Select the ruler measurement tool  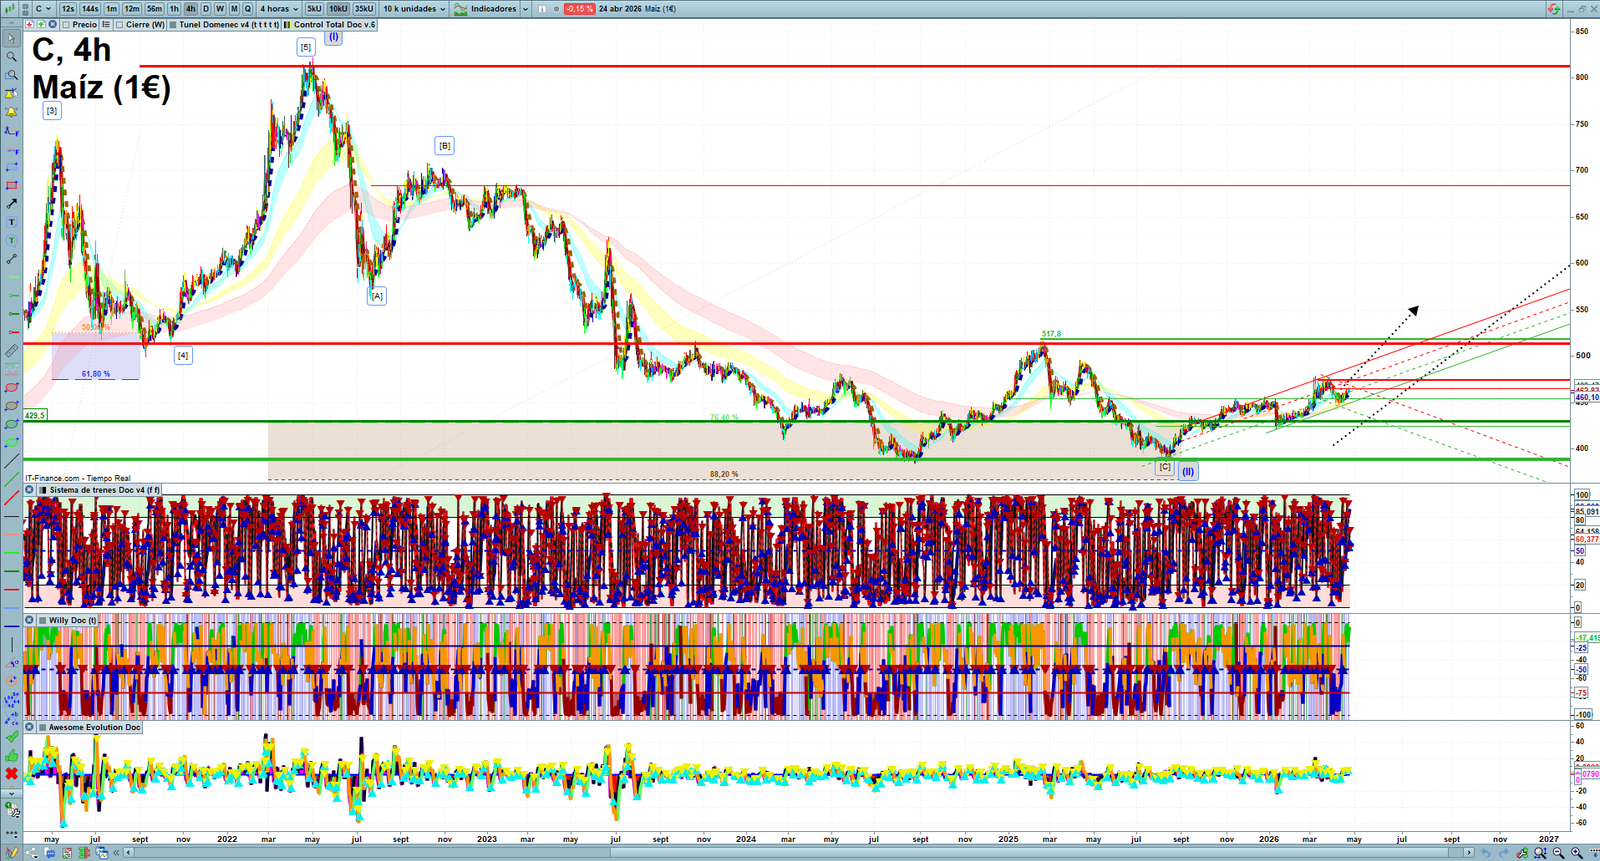pyautogui.click(x=11, y=351)
